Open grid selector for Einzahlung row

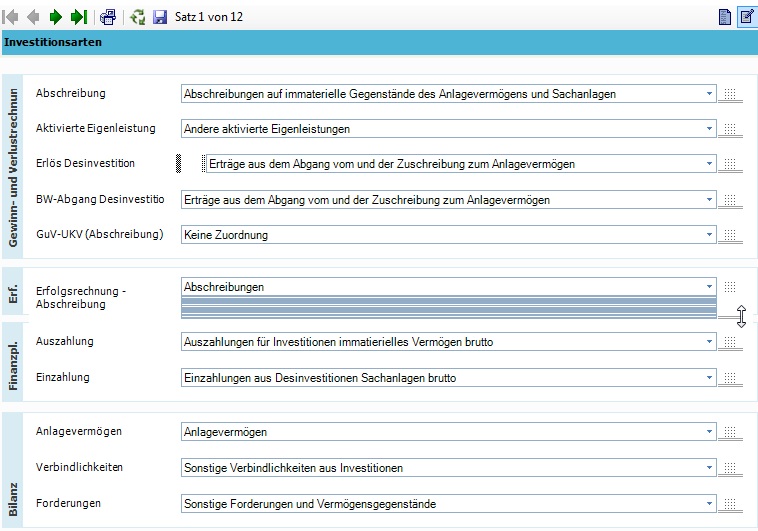(730, 378)
